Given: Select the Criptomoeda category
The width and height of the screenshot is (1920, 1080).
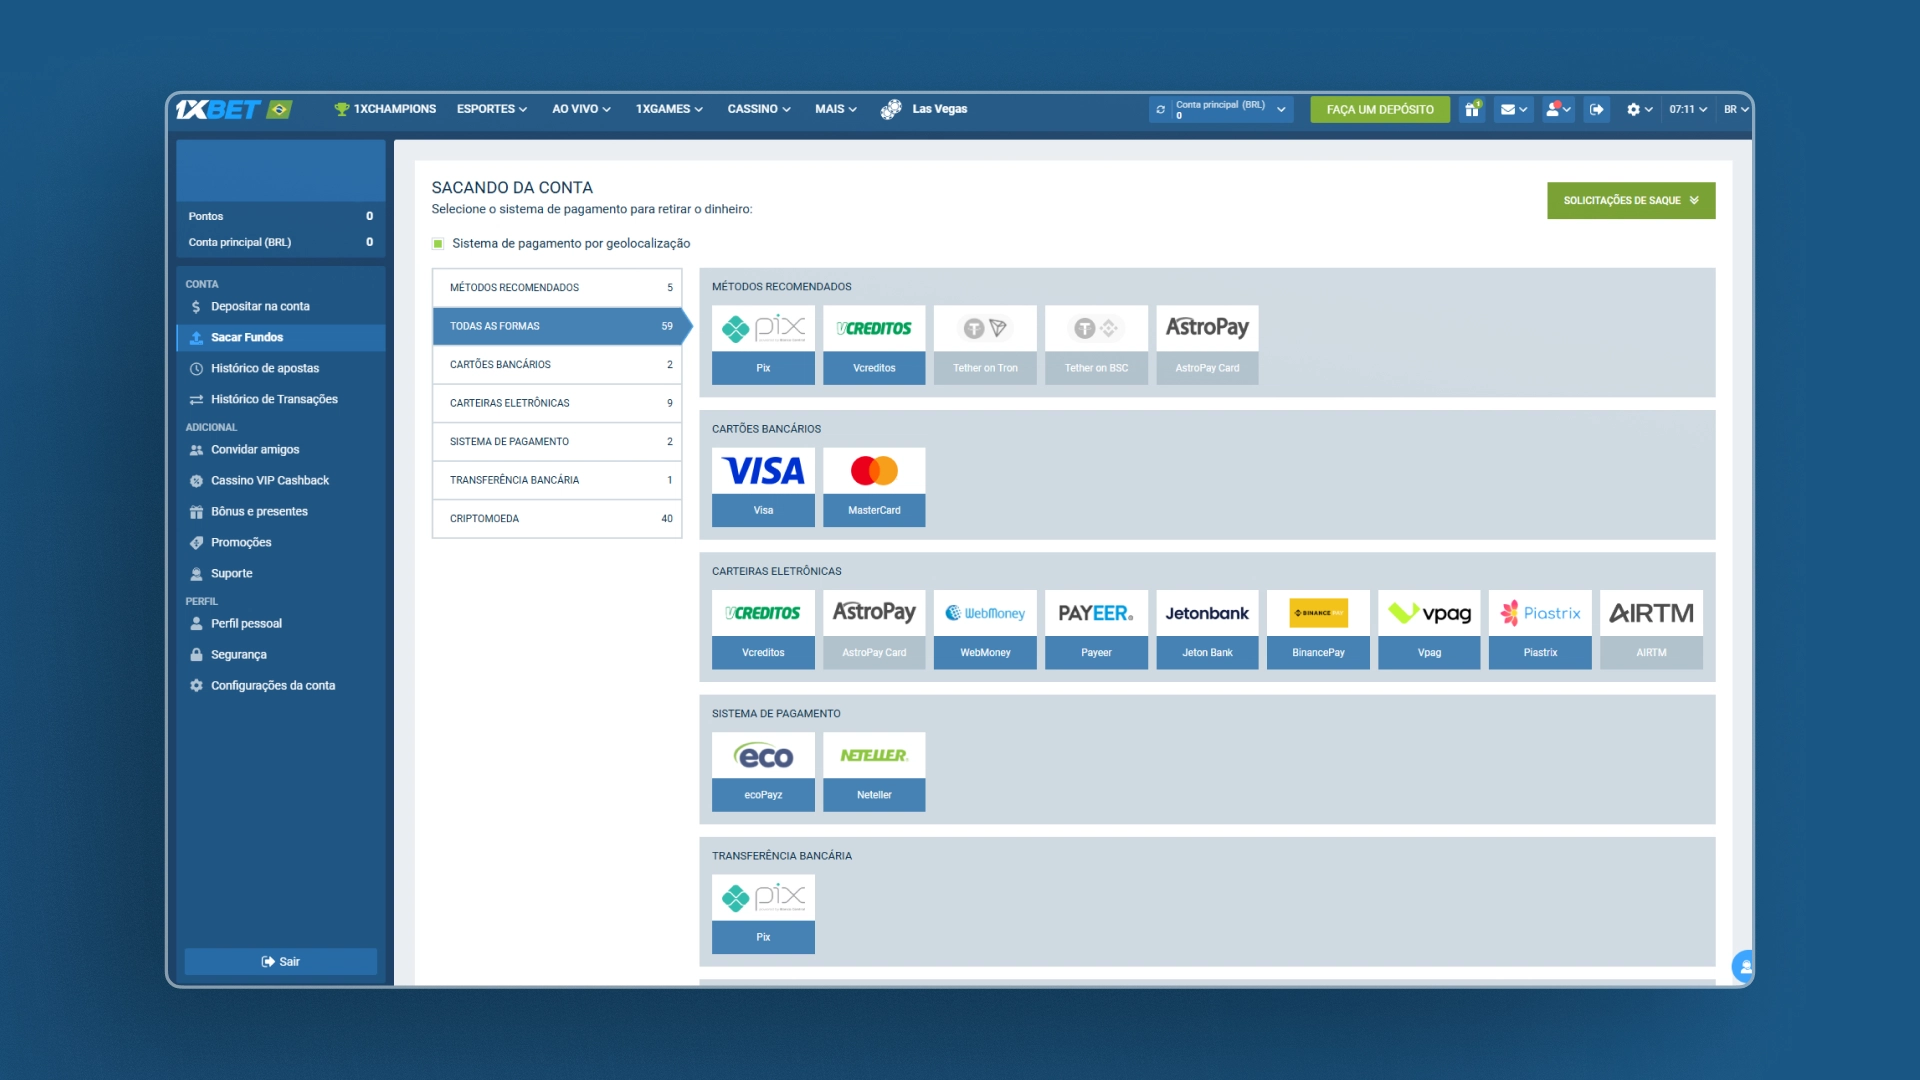Looking at the screenshot, I should pos(557,518).
